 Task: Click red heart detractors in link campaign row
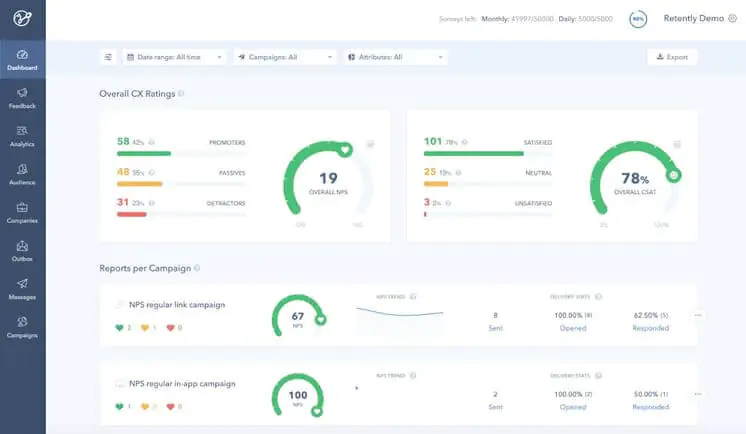(170, 327)
